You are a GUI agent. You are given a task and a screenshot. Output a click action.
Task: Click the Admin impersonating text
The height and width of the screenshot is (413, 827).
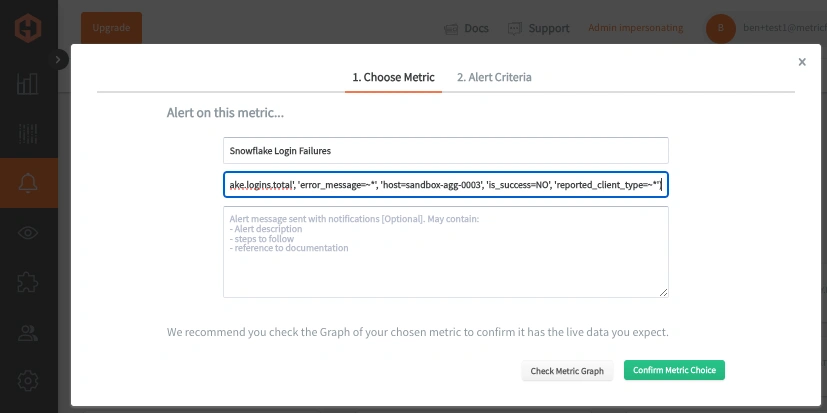point(636,28)
